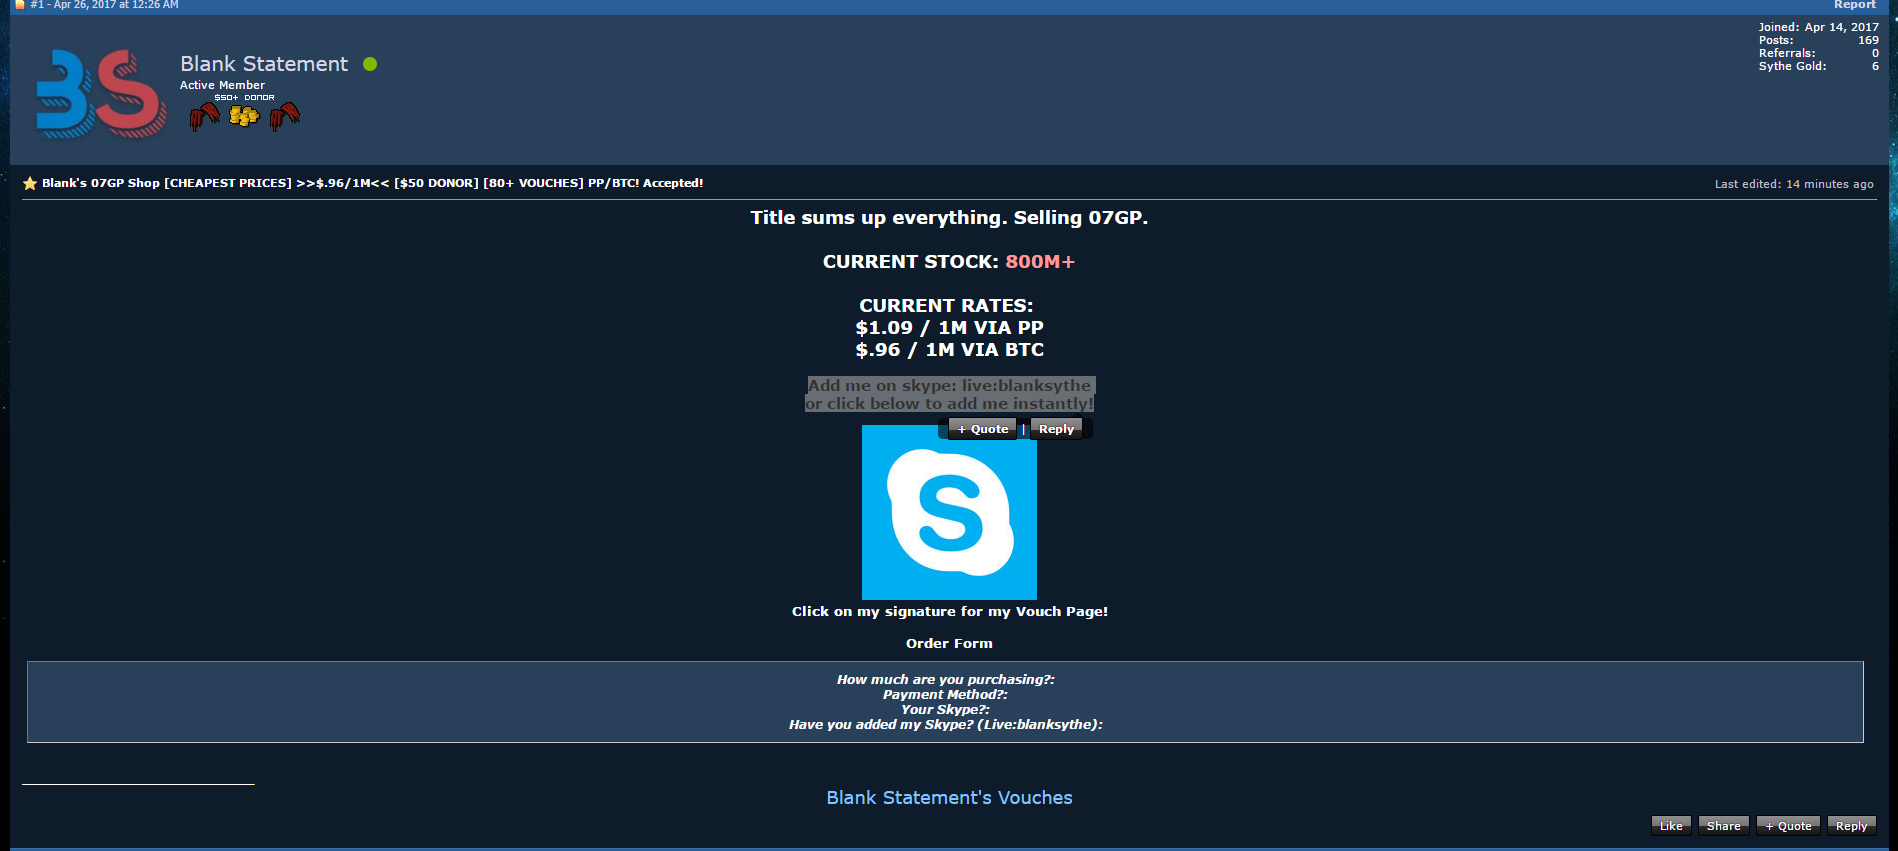Click the Like button
The image size is (1898, 851).
(x=1671, y=826)
